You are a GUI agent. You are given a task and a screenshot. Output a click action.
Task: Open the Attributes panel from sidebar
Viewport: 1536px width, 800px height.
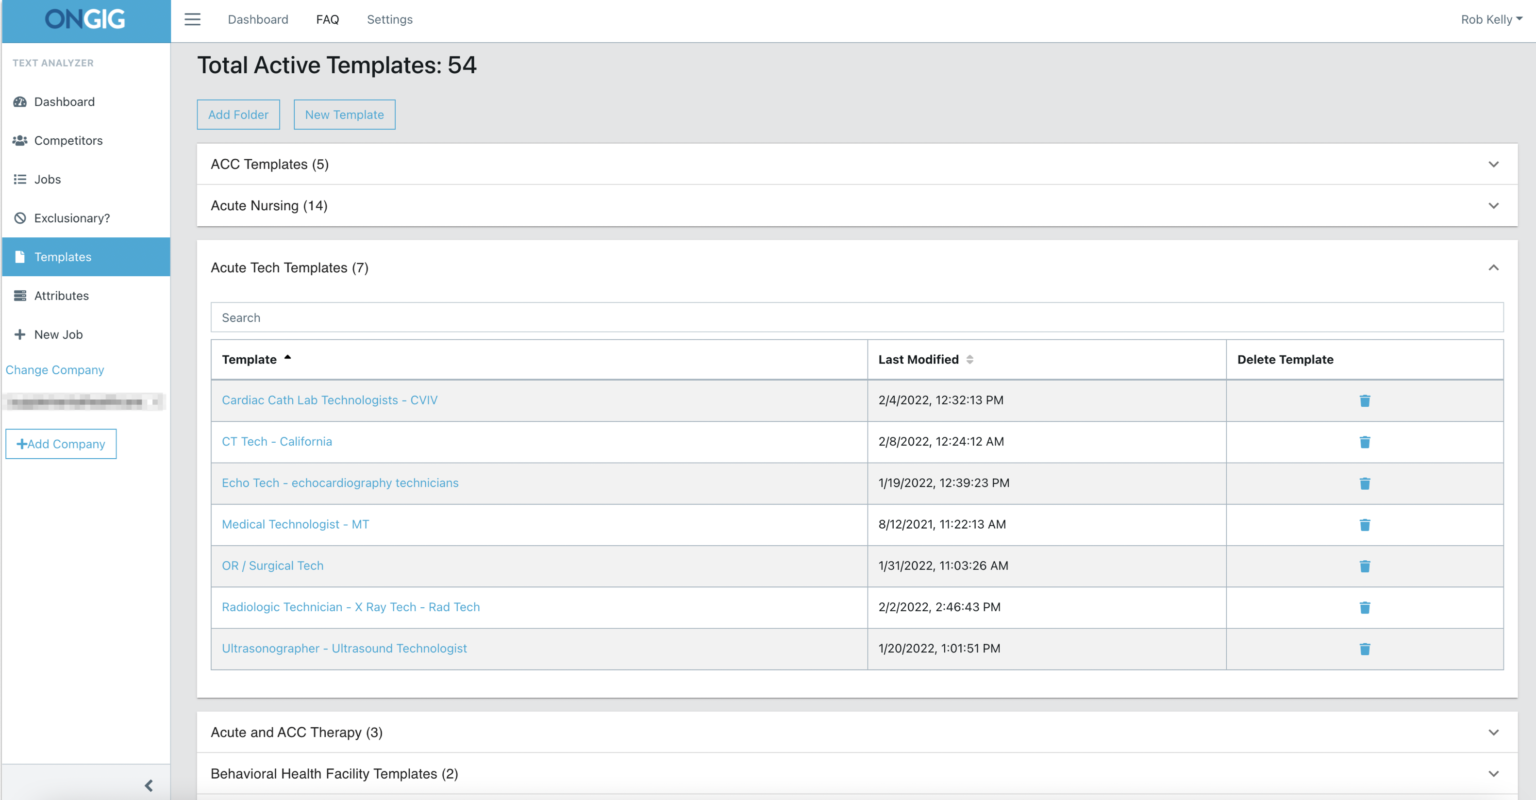coord(59,295)
